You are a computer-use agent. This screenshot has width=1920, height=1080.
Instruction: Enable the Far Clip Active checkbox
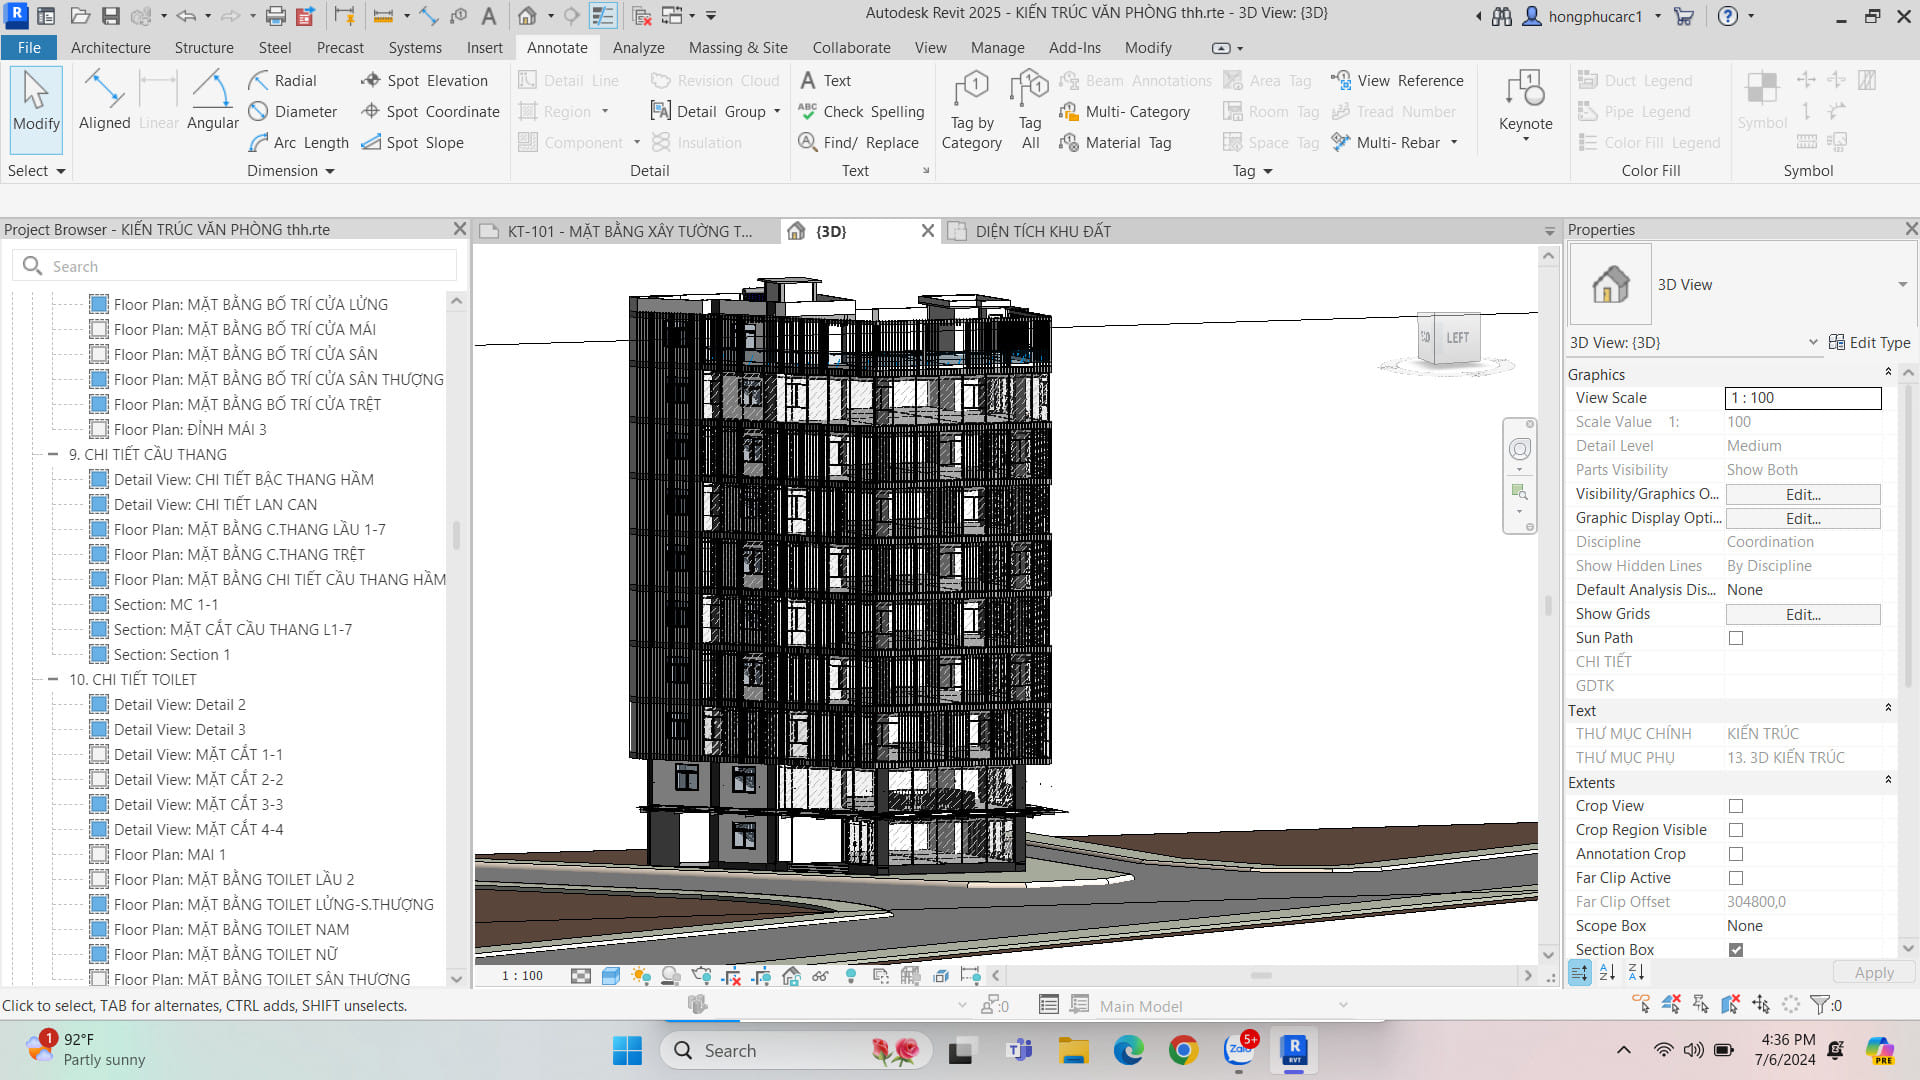point(1736,878)
